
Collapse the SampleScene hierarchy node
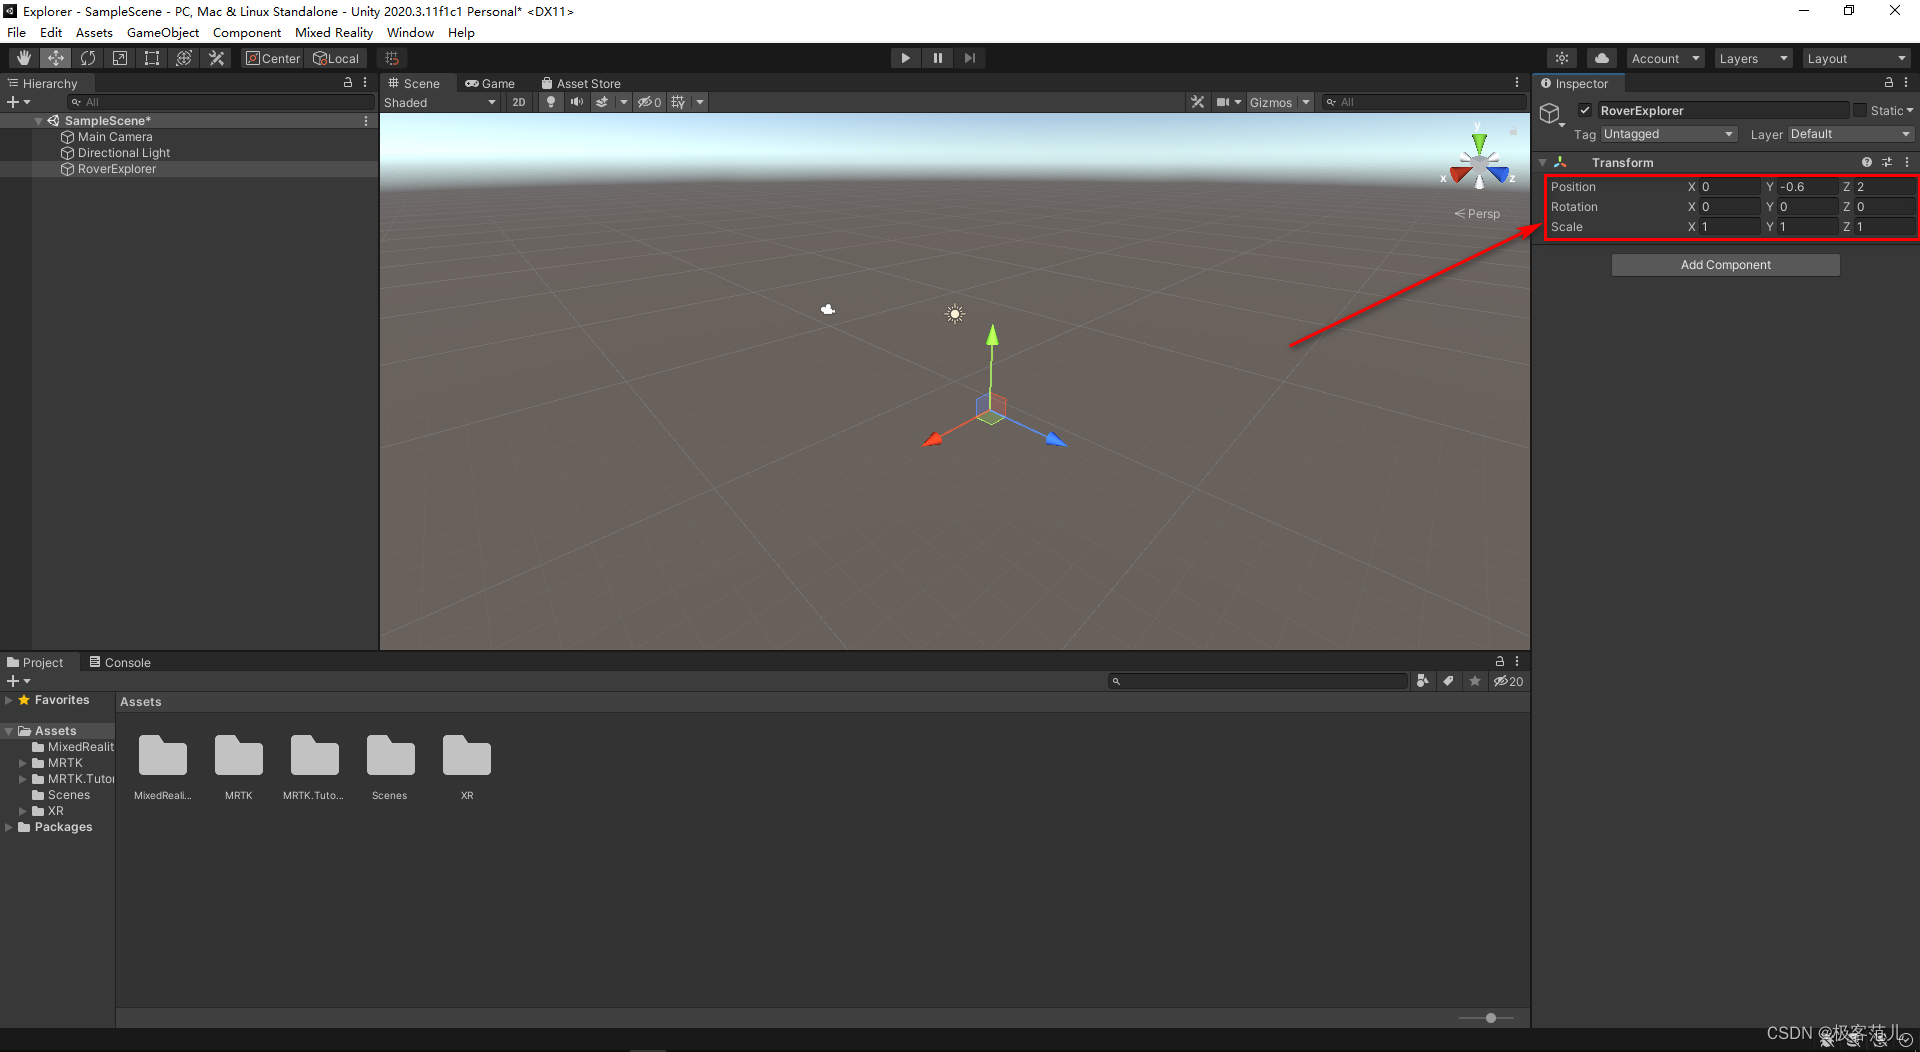tap(38, 121)
